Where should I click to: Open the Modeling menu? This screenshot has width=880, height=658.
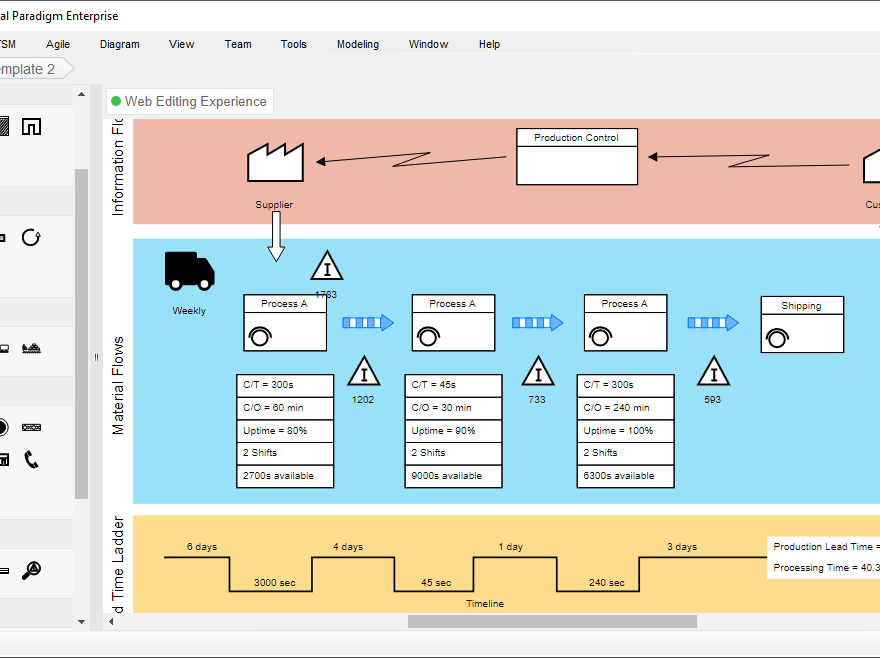pyautogui.click(x=357, y=44)
